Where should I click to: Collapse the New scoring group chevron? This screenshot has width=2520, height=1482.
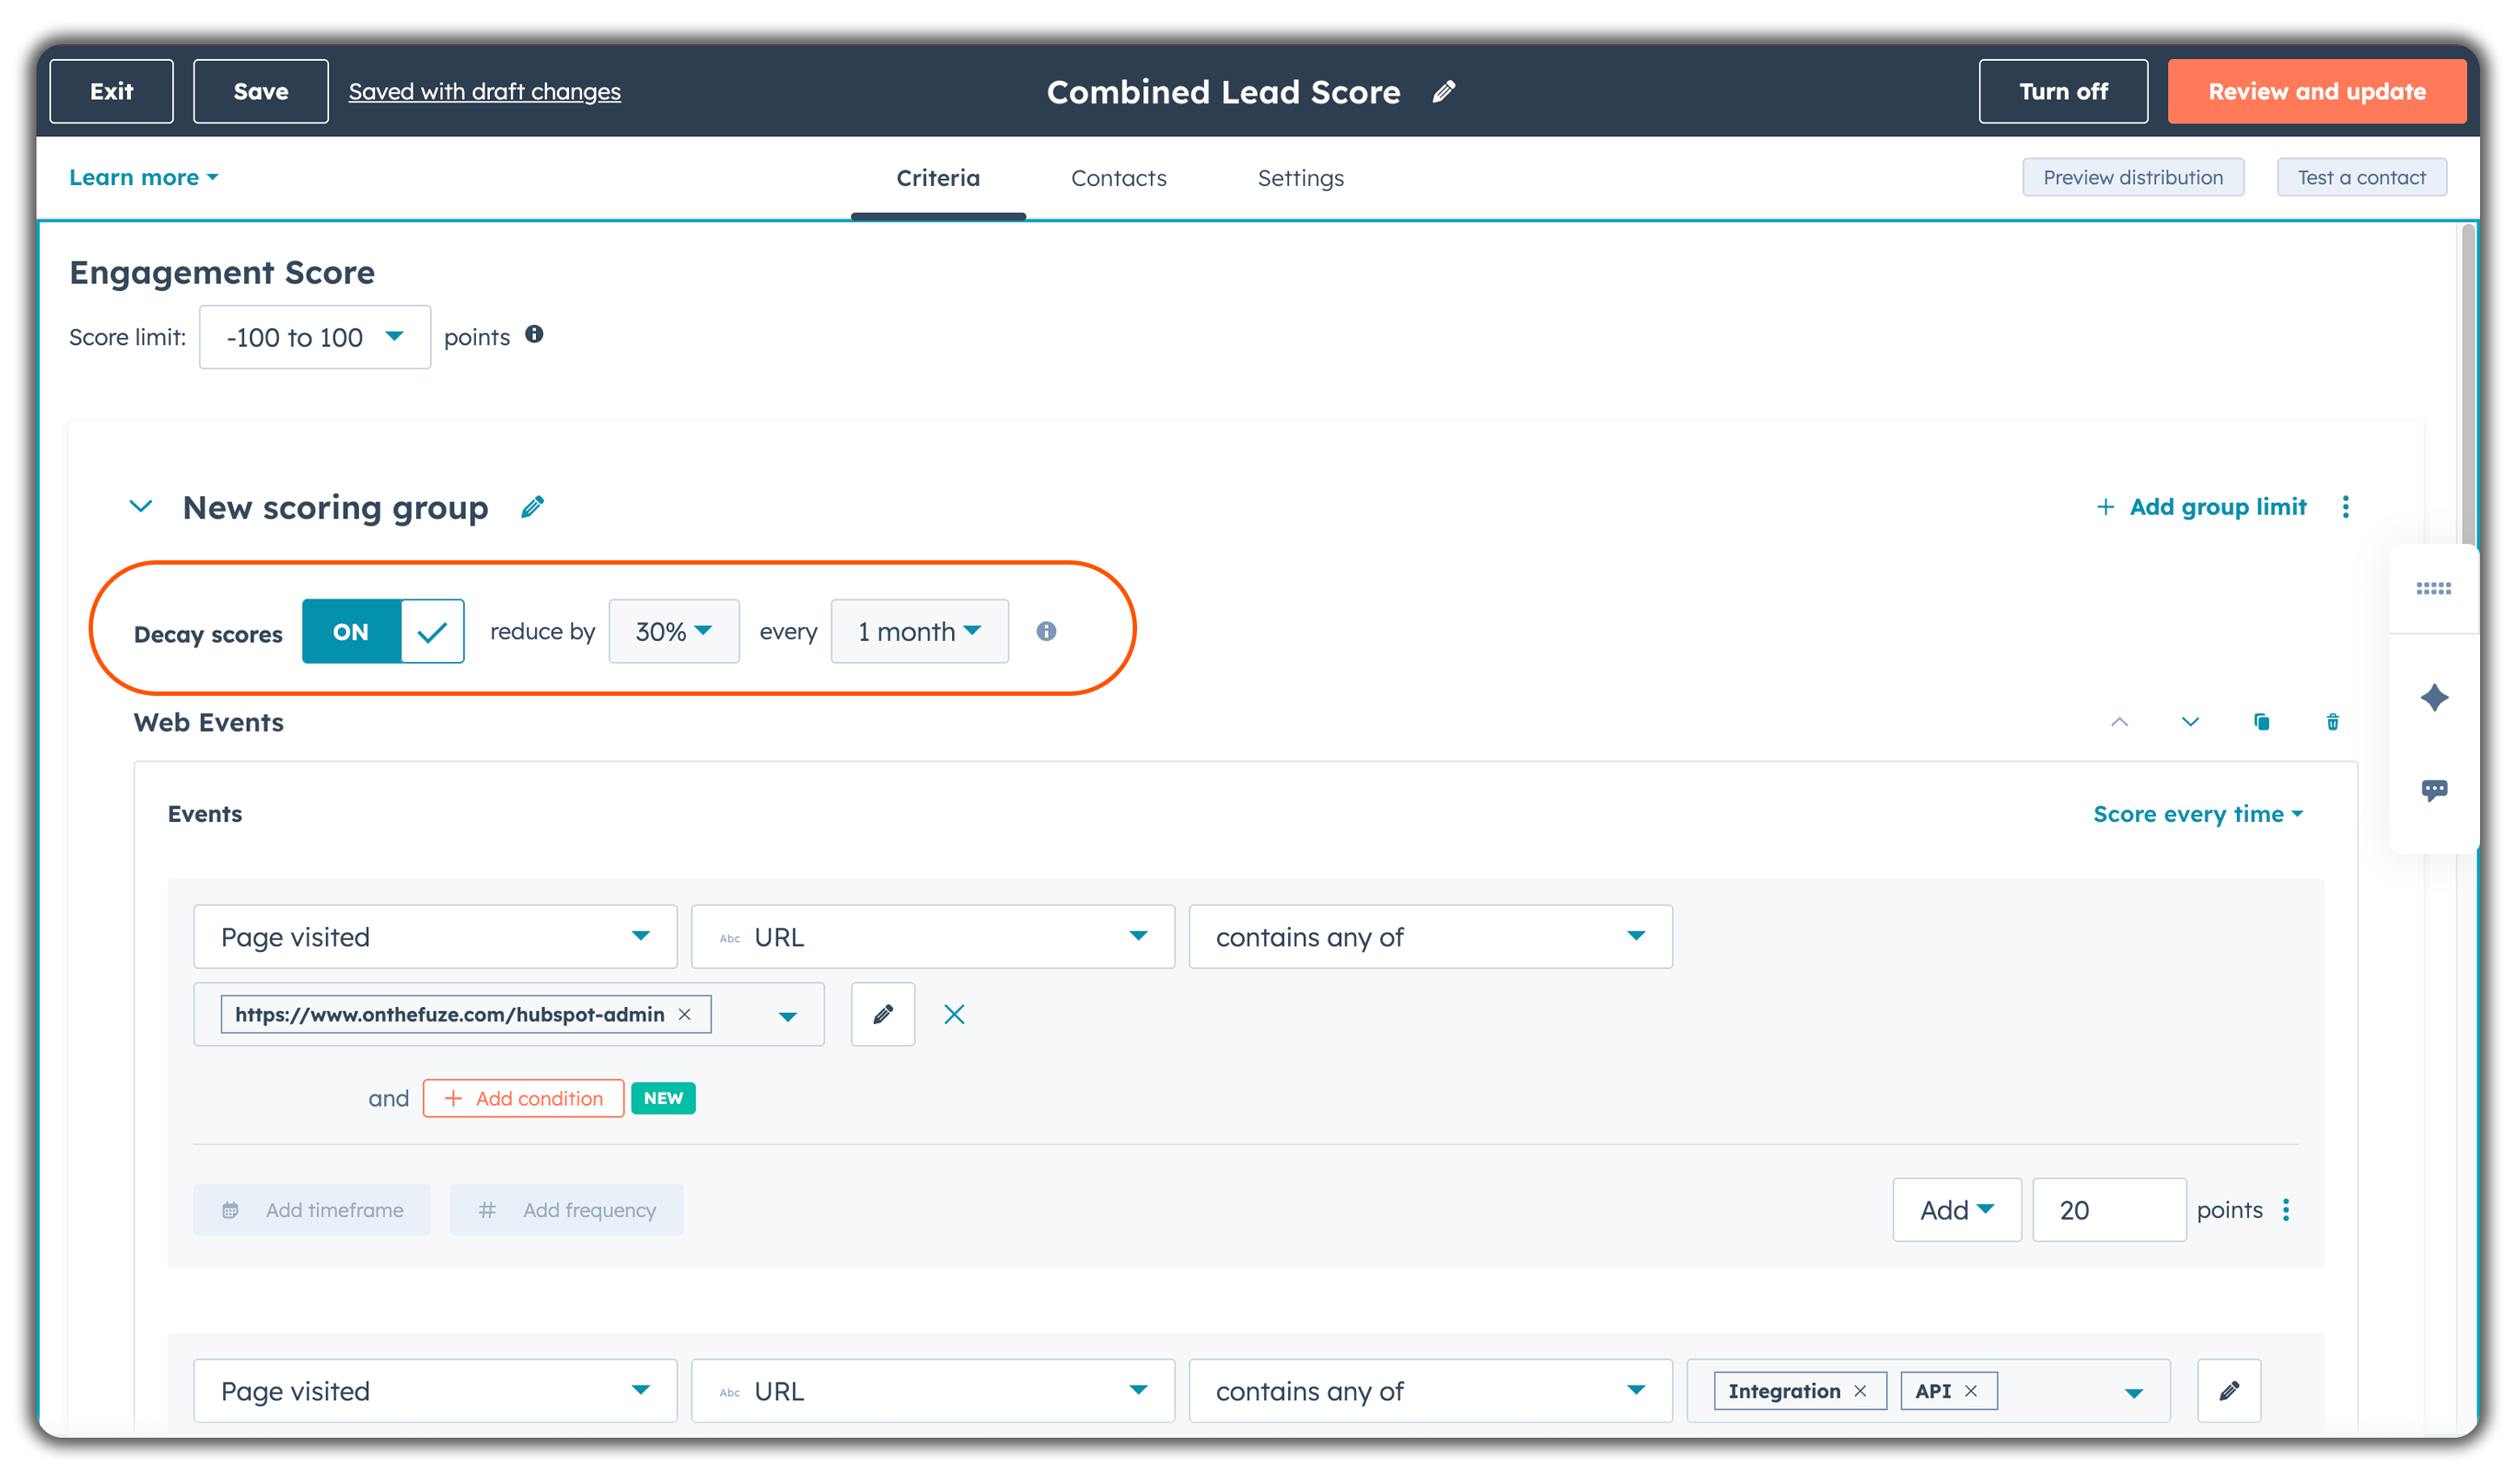point(141,507)
